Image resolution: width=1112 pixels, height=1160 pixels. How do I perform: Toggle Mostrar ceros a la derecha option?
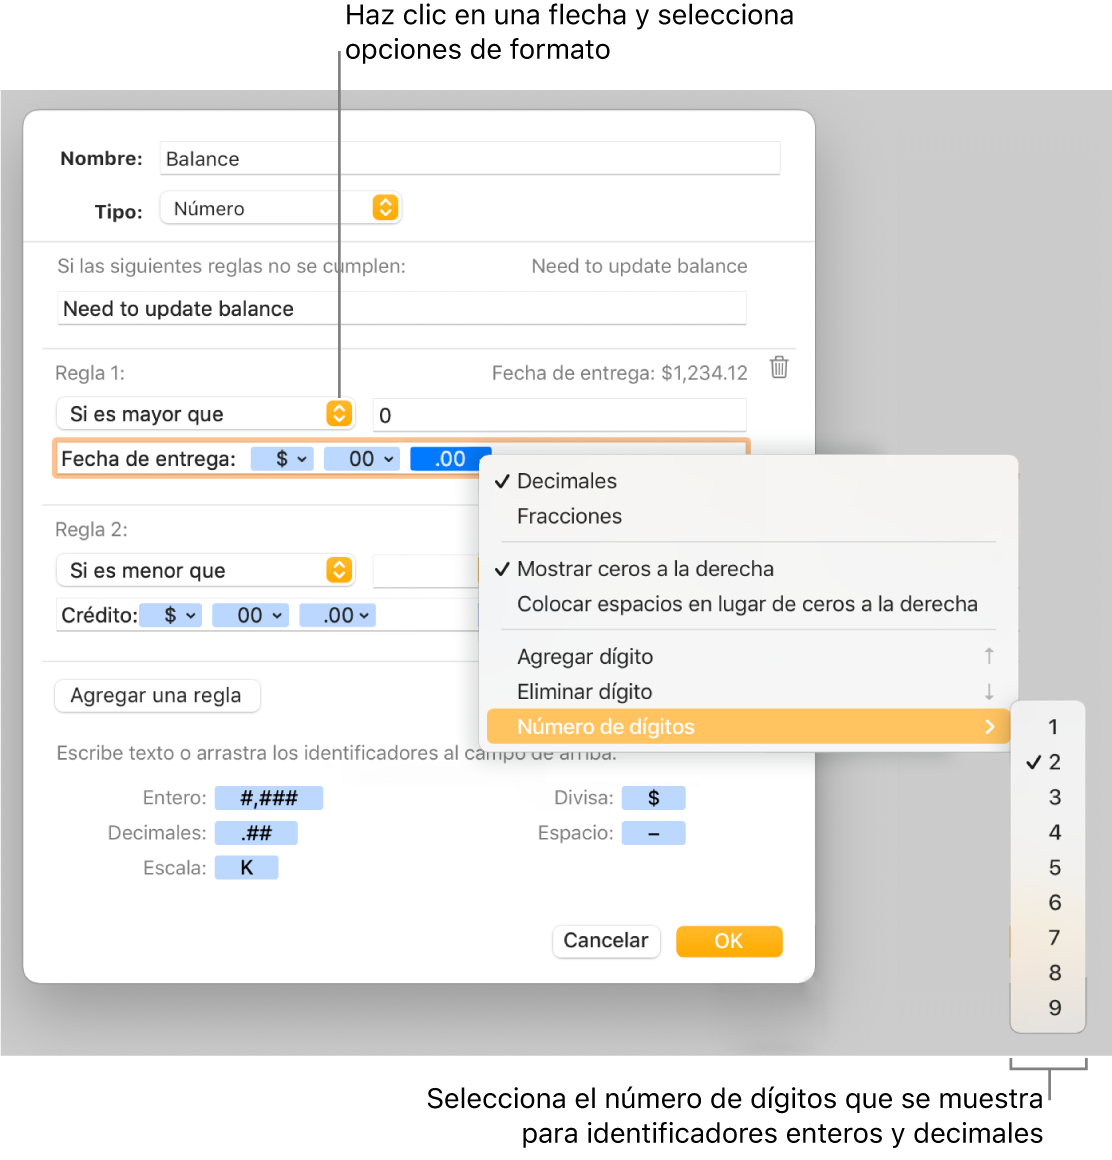pyautogui.click(x=645, y=569)
